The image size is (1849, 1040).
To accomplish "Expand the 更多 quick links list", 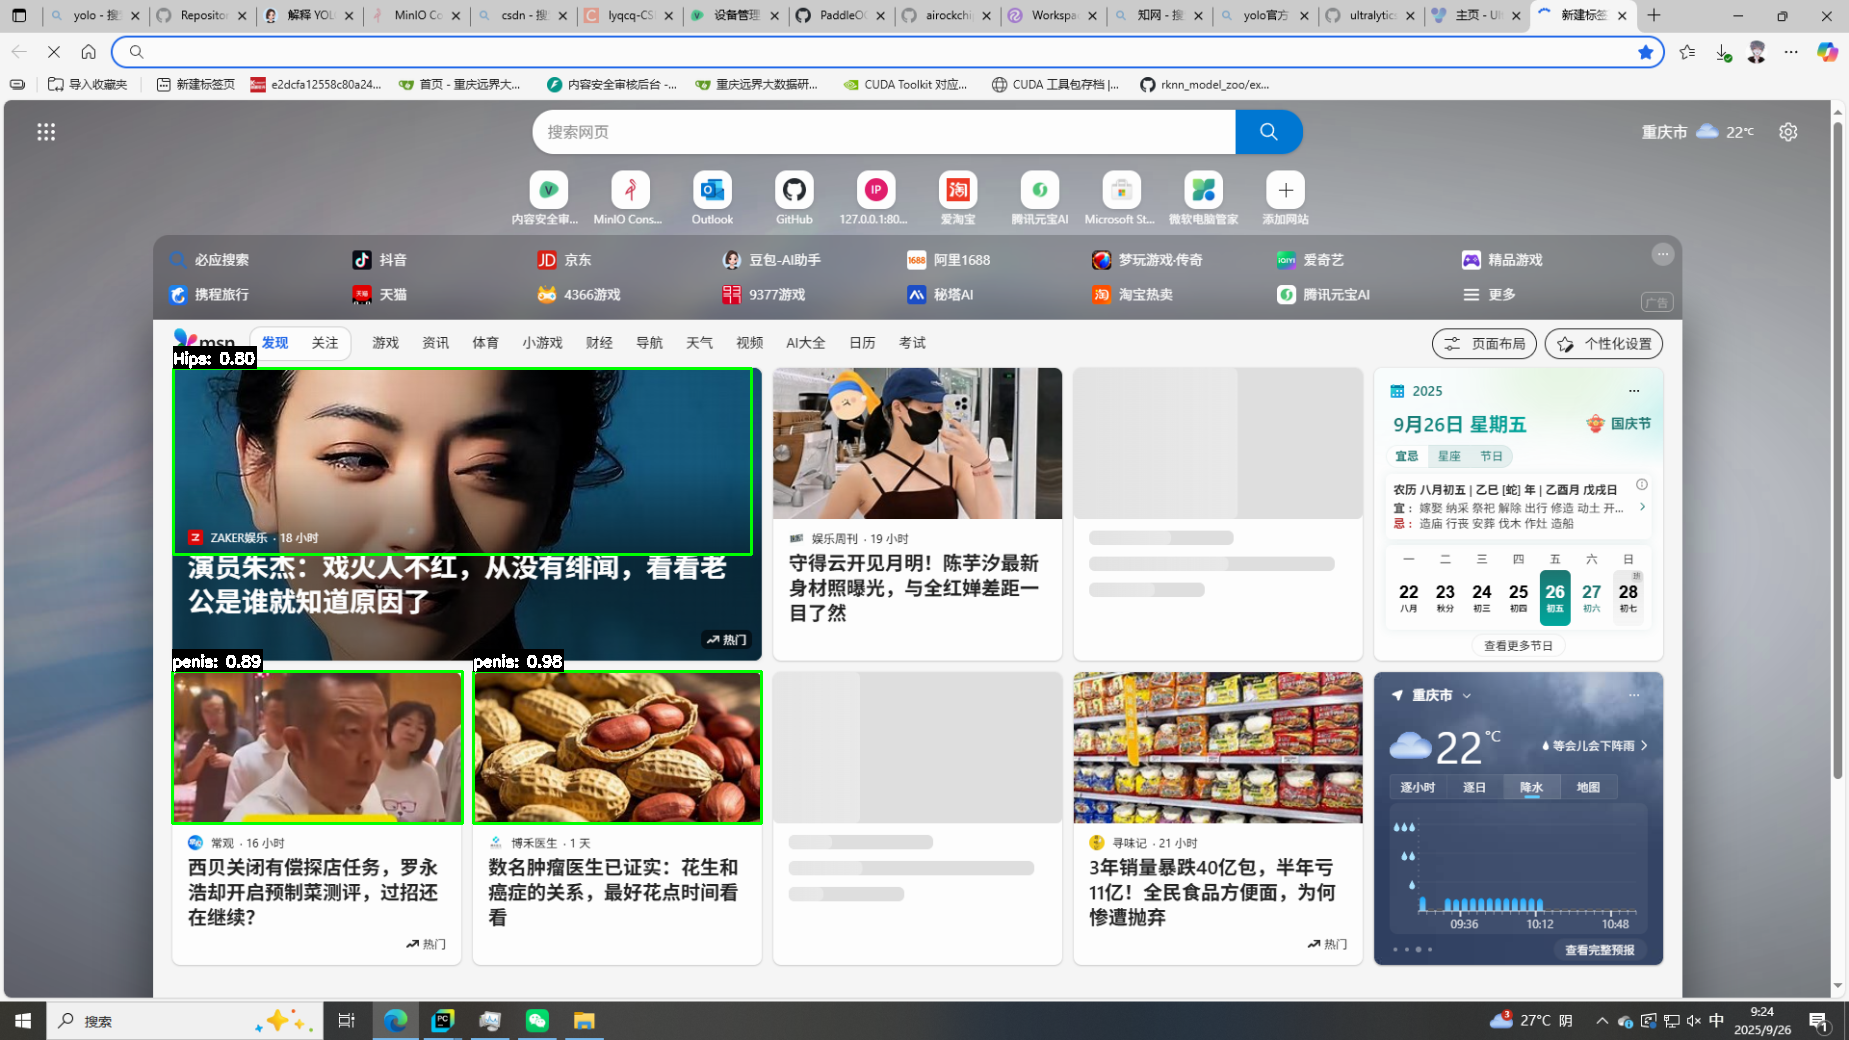I will tap(1490, 295).
